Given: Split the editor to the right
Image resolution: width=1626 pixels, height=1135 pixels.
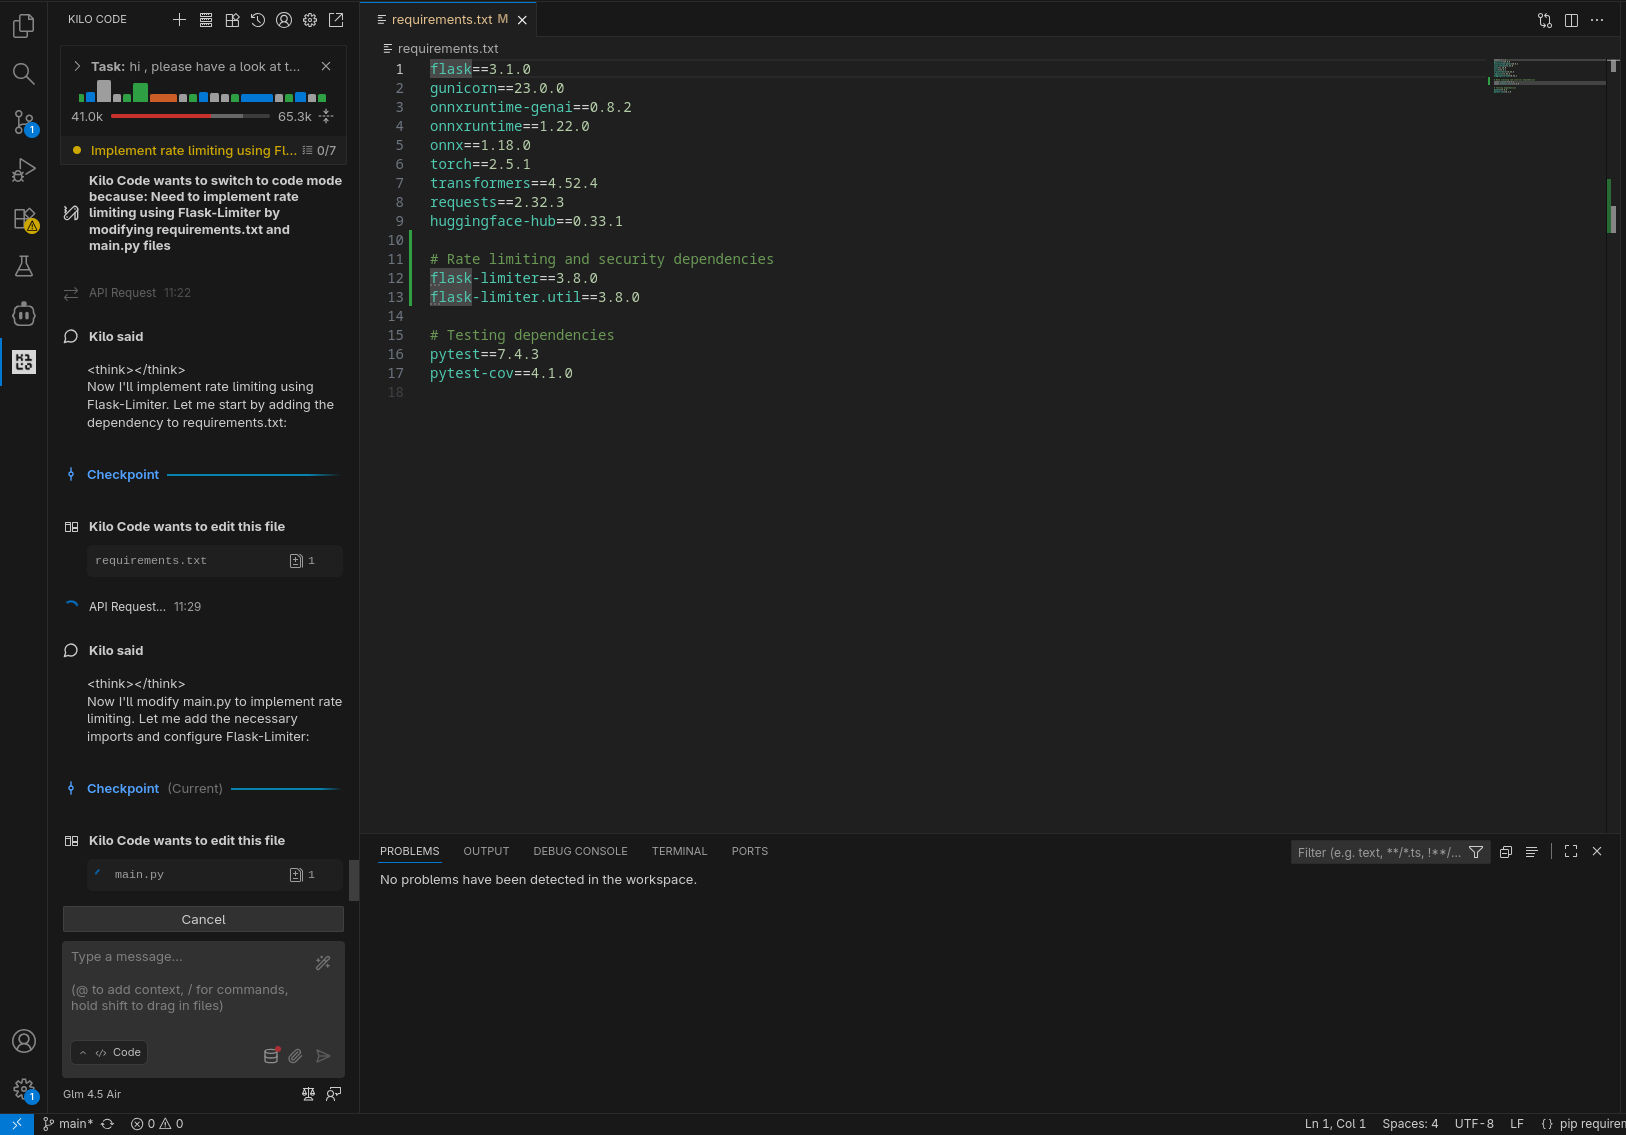Looking at the screenshot, I should (1571, 20).
